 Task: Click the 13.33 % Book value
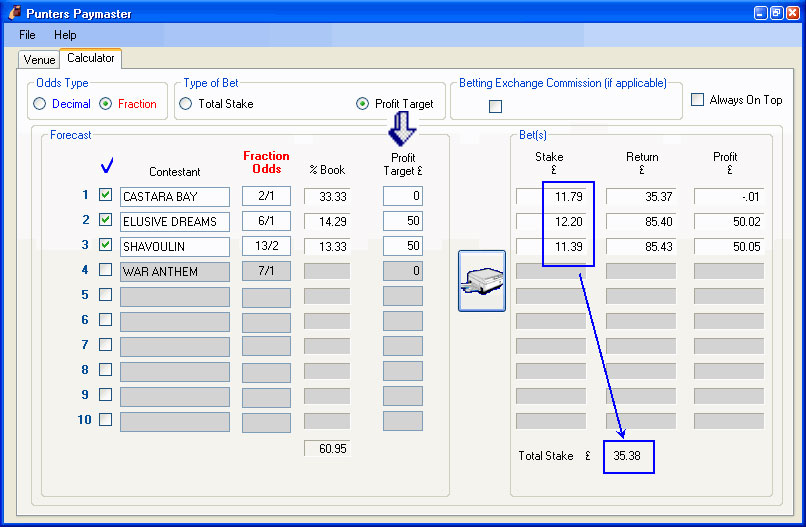pyautogui.click(x=327, y=247)
